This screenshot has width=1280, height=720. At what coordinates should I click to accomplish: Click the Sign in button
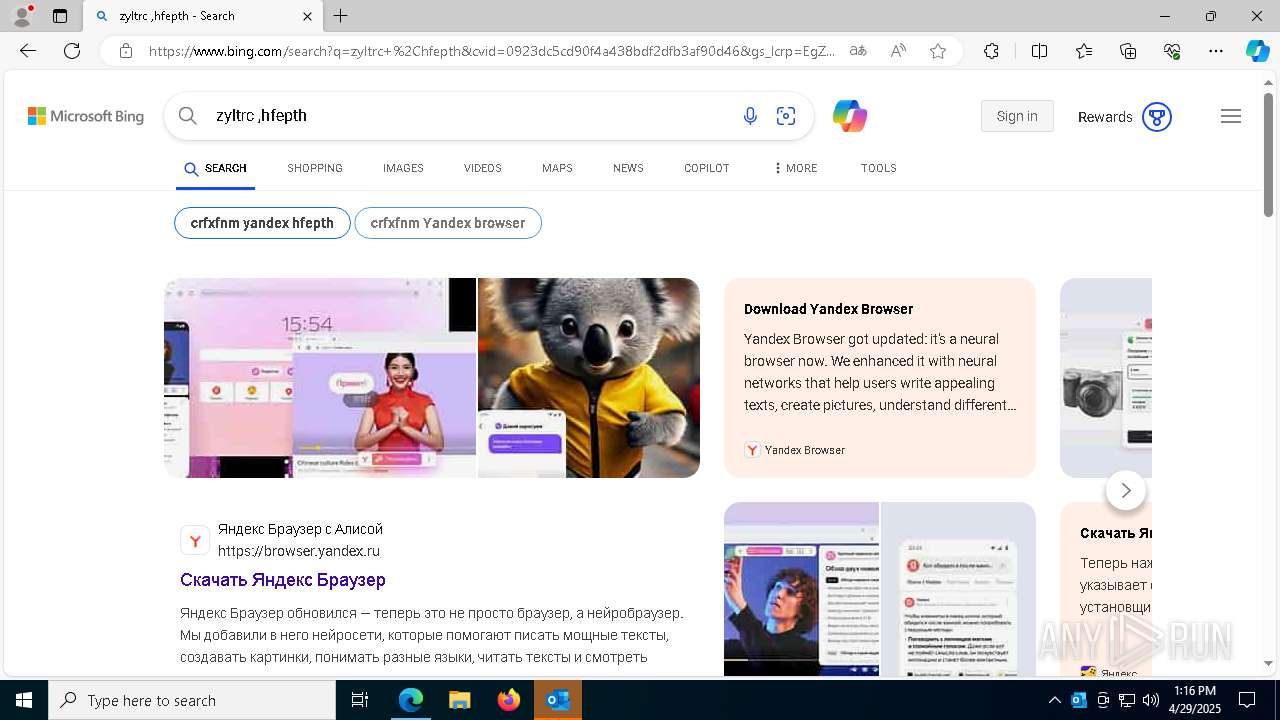point(1017,116)
